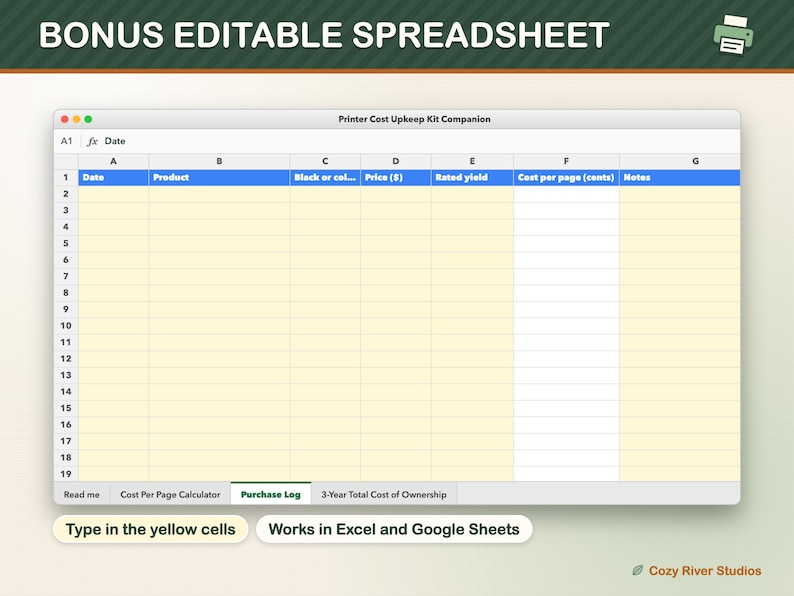Click the Date header cell
This screenshot has height=596, width=794.
coord(113,178)
